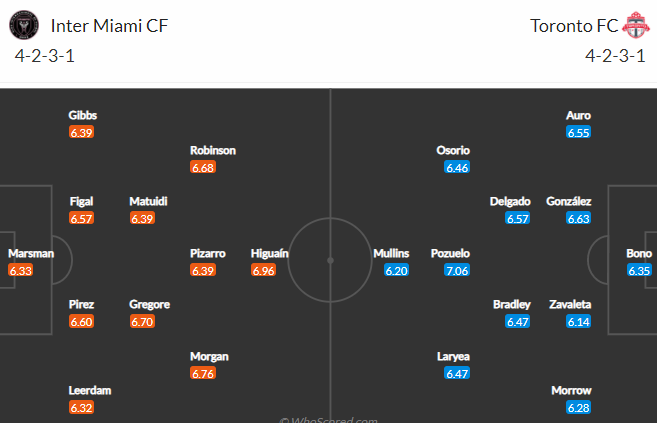Click the Inter Miami CF crest logo
The height and width of the screenshot is (423, 657).
(x=24, y=25)
